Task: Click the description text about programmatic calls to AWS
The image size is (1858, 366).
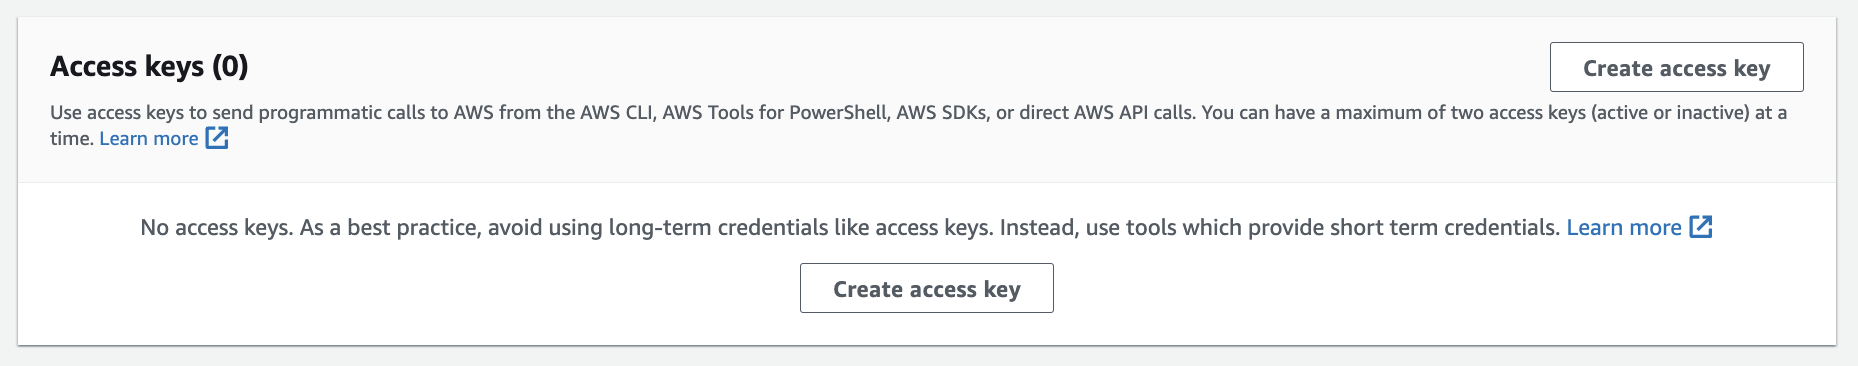Action: click(x=918, y=125)
